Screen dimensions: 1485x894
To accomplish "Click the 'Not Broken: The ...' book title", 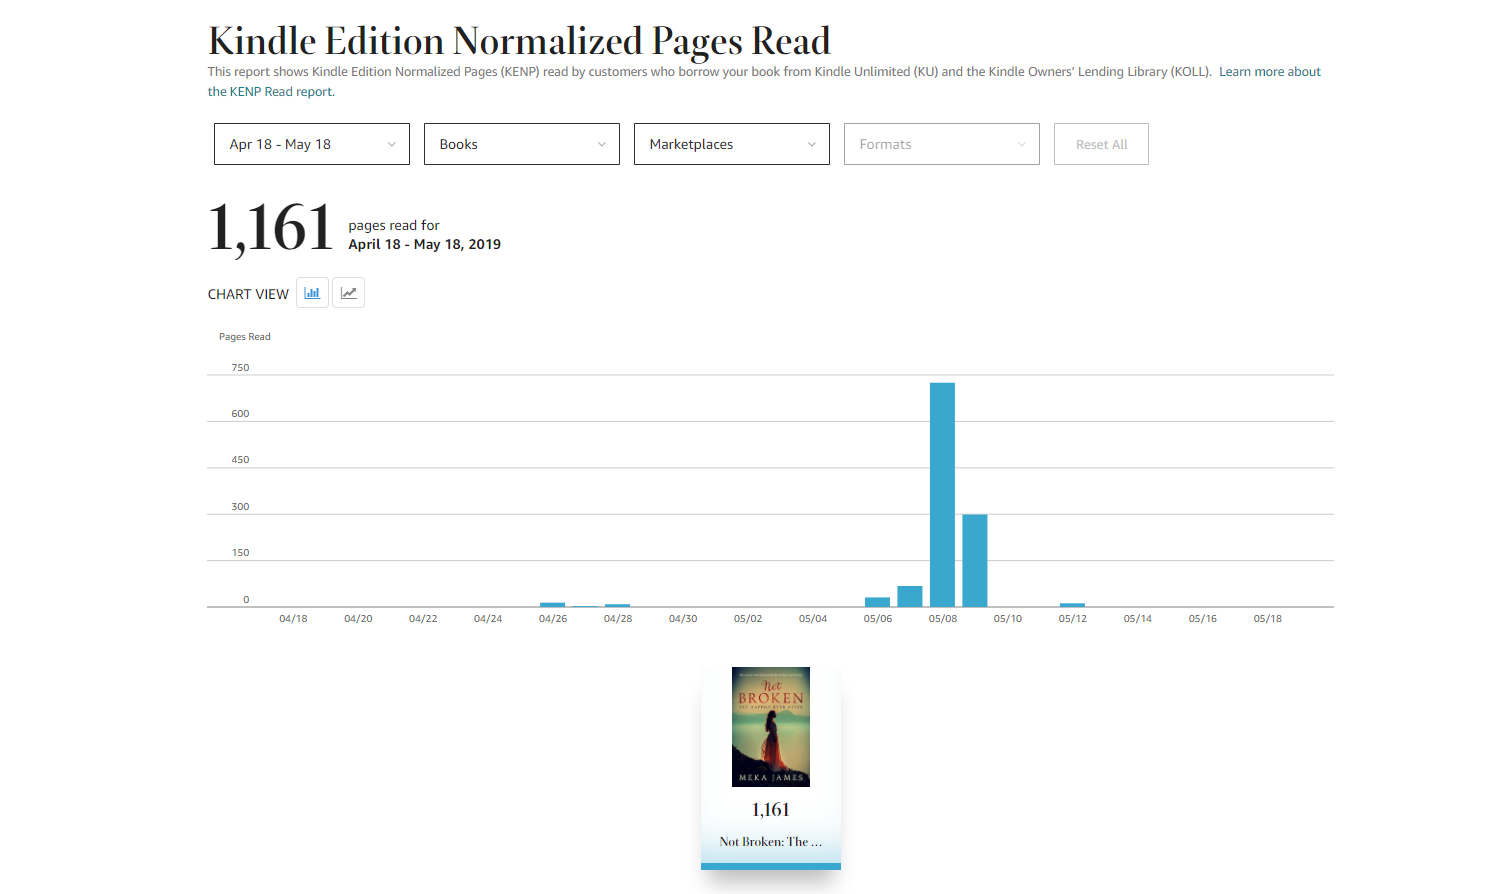I will [x=771, y=842].
